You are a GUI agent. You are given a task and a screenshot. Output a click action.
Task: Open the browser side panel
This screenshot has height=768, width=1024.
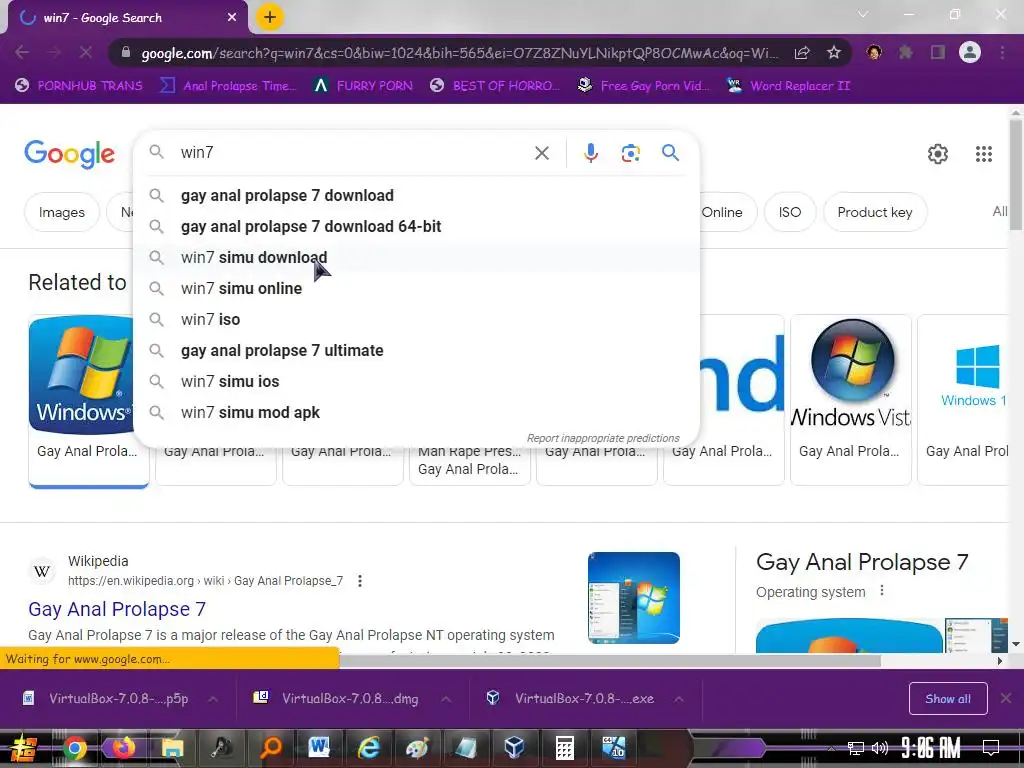938,52
